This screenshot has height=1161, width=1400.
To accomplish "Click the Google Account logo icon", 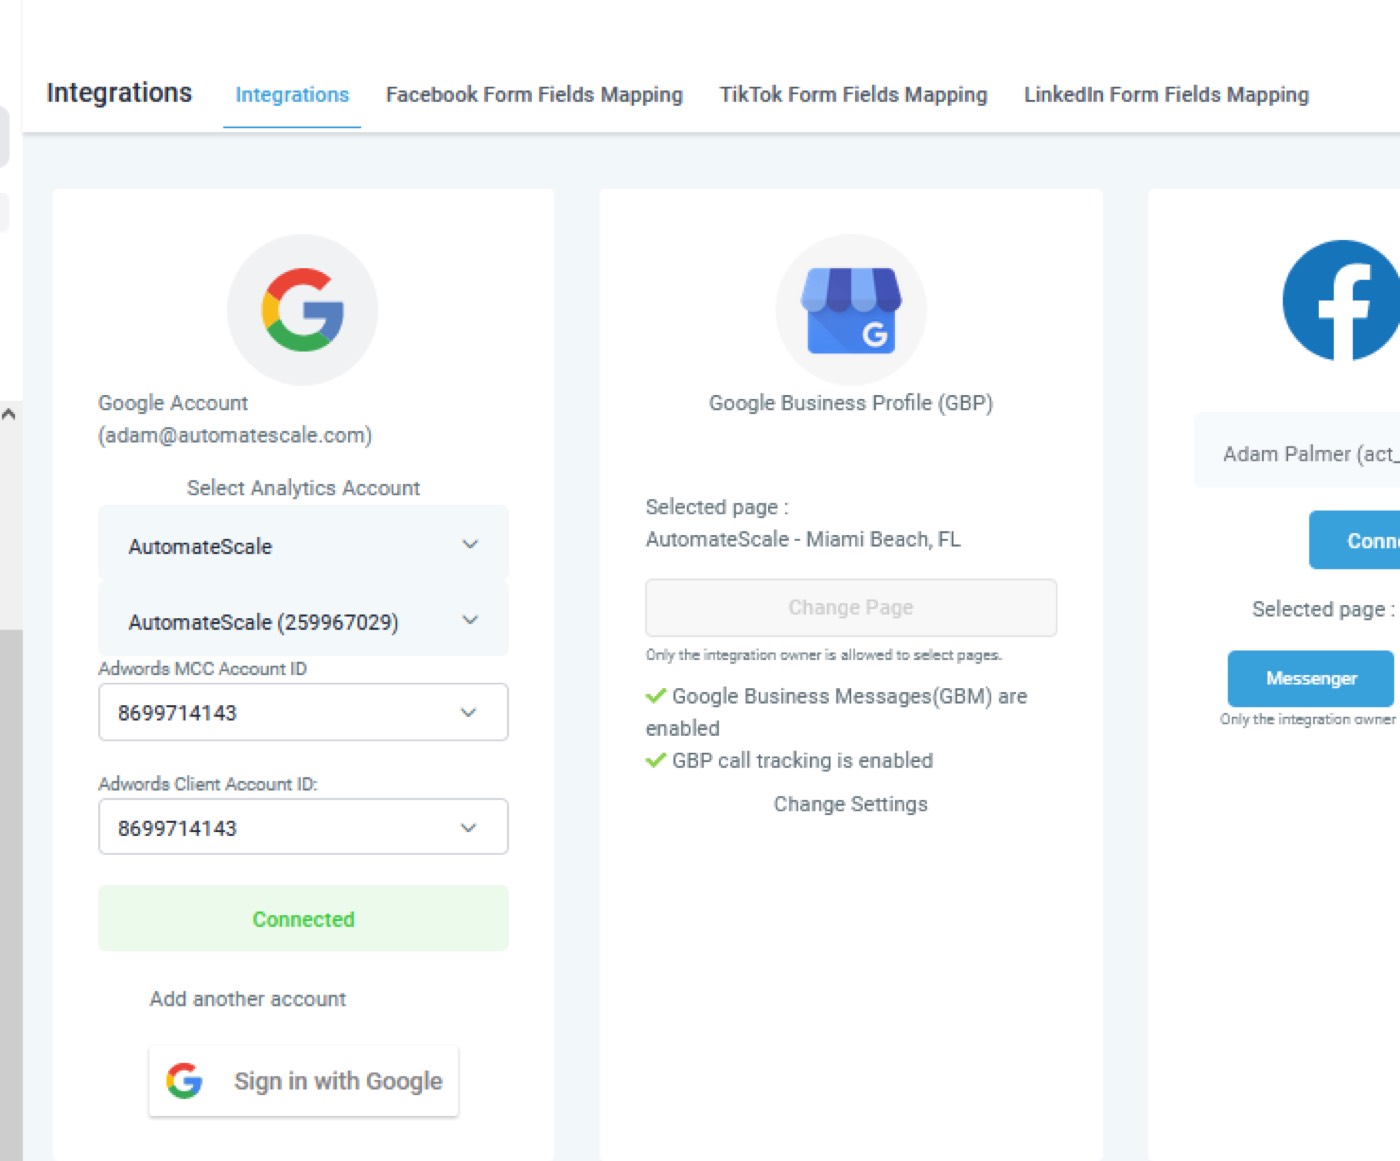I will (303, 310).
